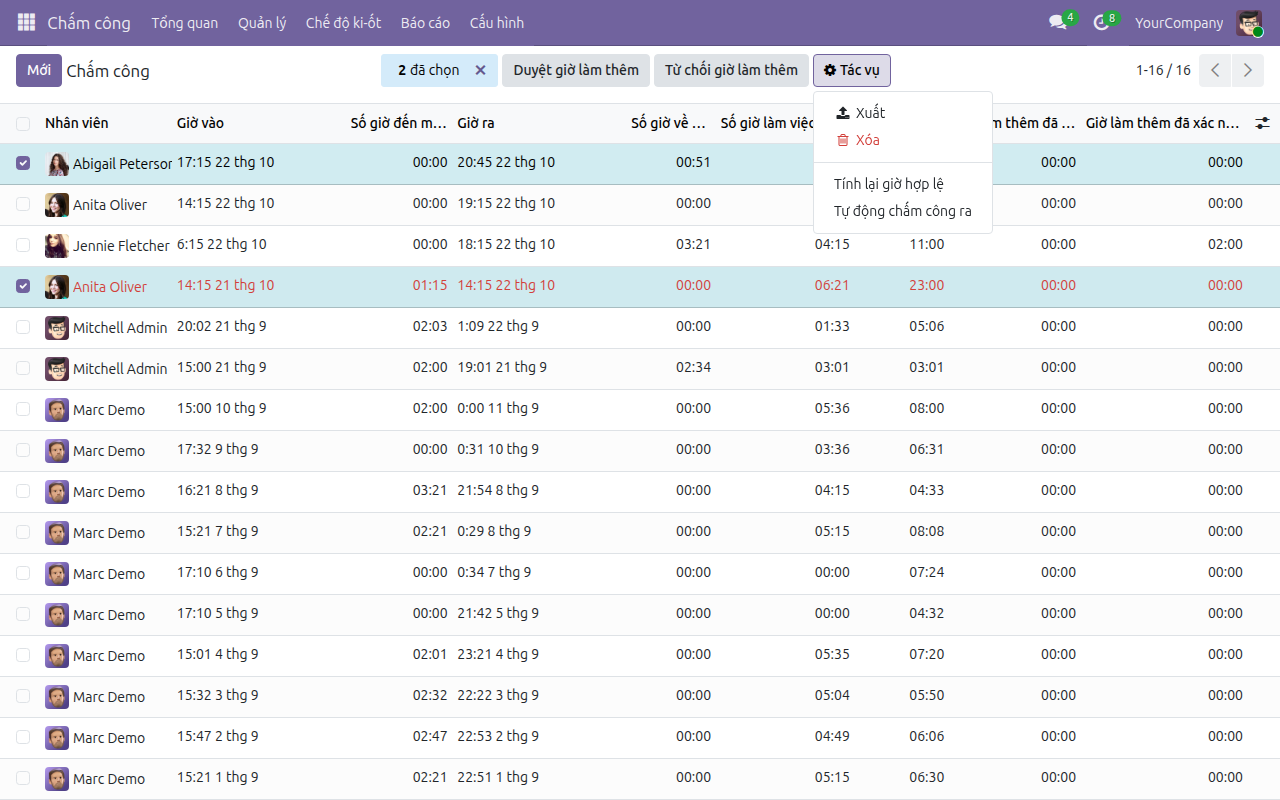1280x800 pixels.
Task: Open the apps grid menu icon
Action: click(26, 22)
